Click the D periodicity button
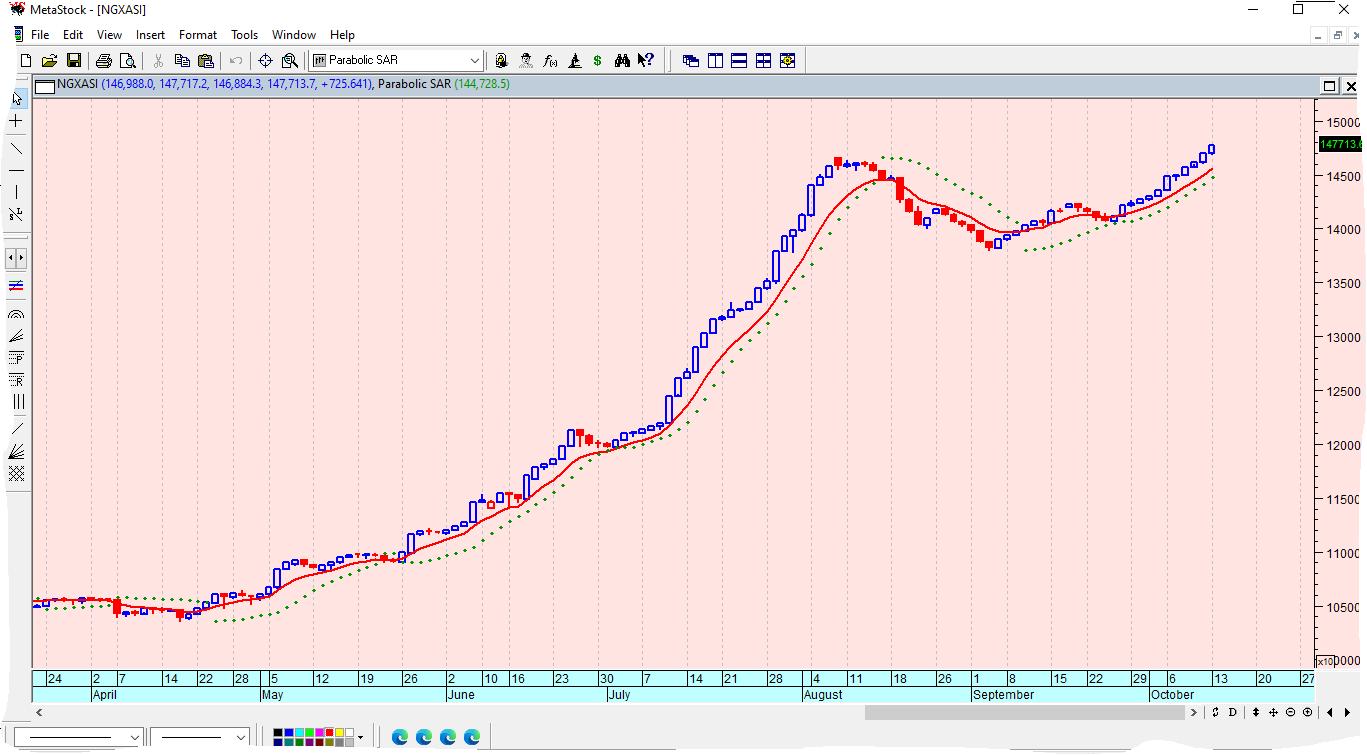Image resolution: width=1367 pixels, height=755 pixels. click(1232, 713)
